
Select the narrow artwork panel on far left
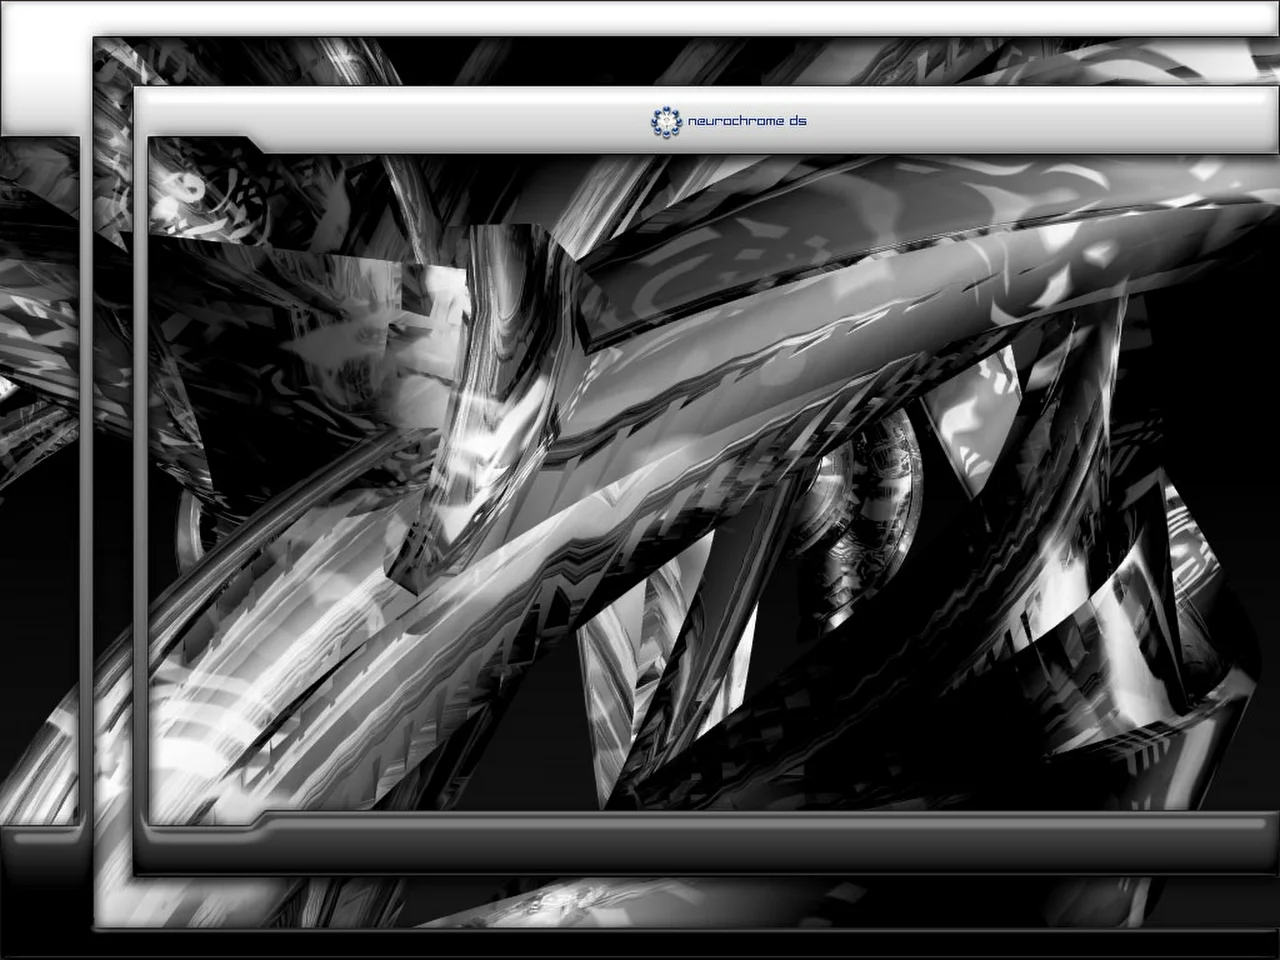(40, 480)
